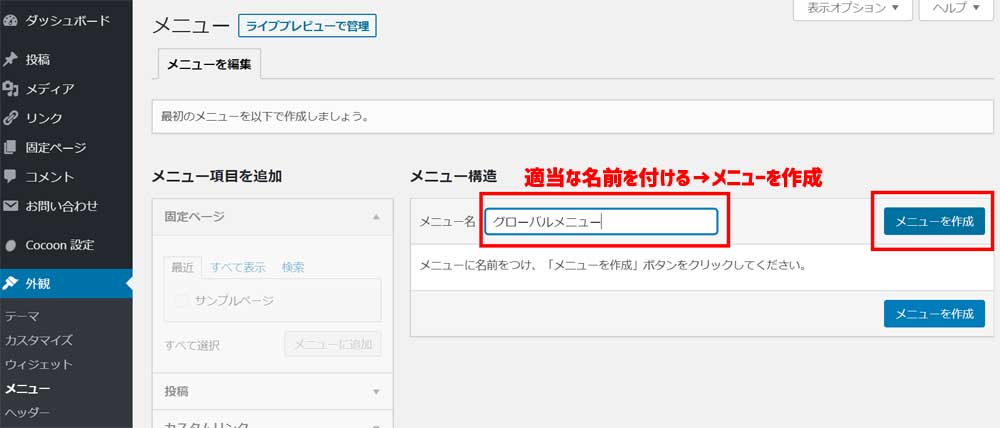Click the コメント speech bubble icon

[11, 177]
